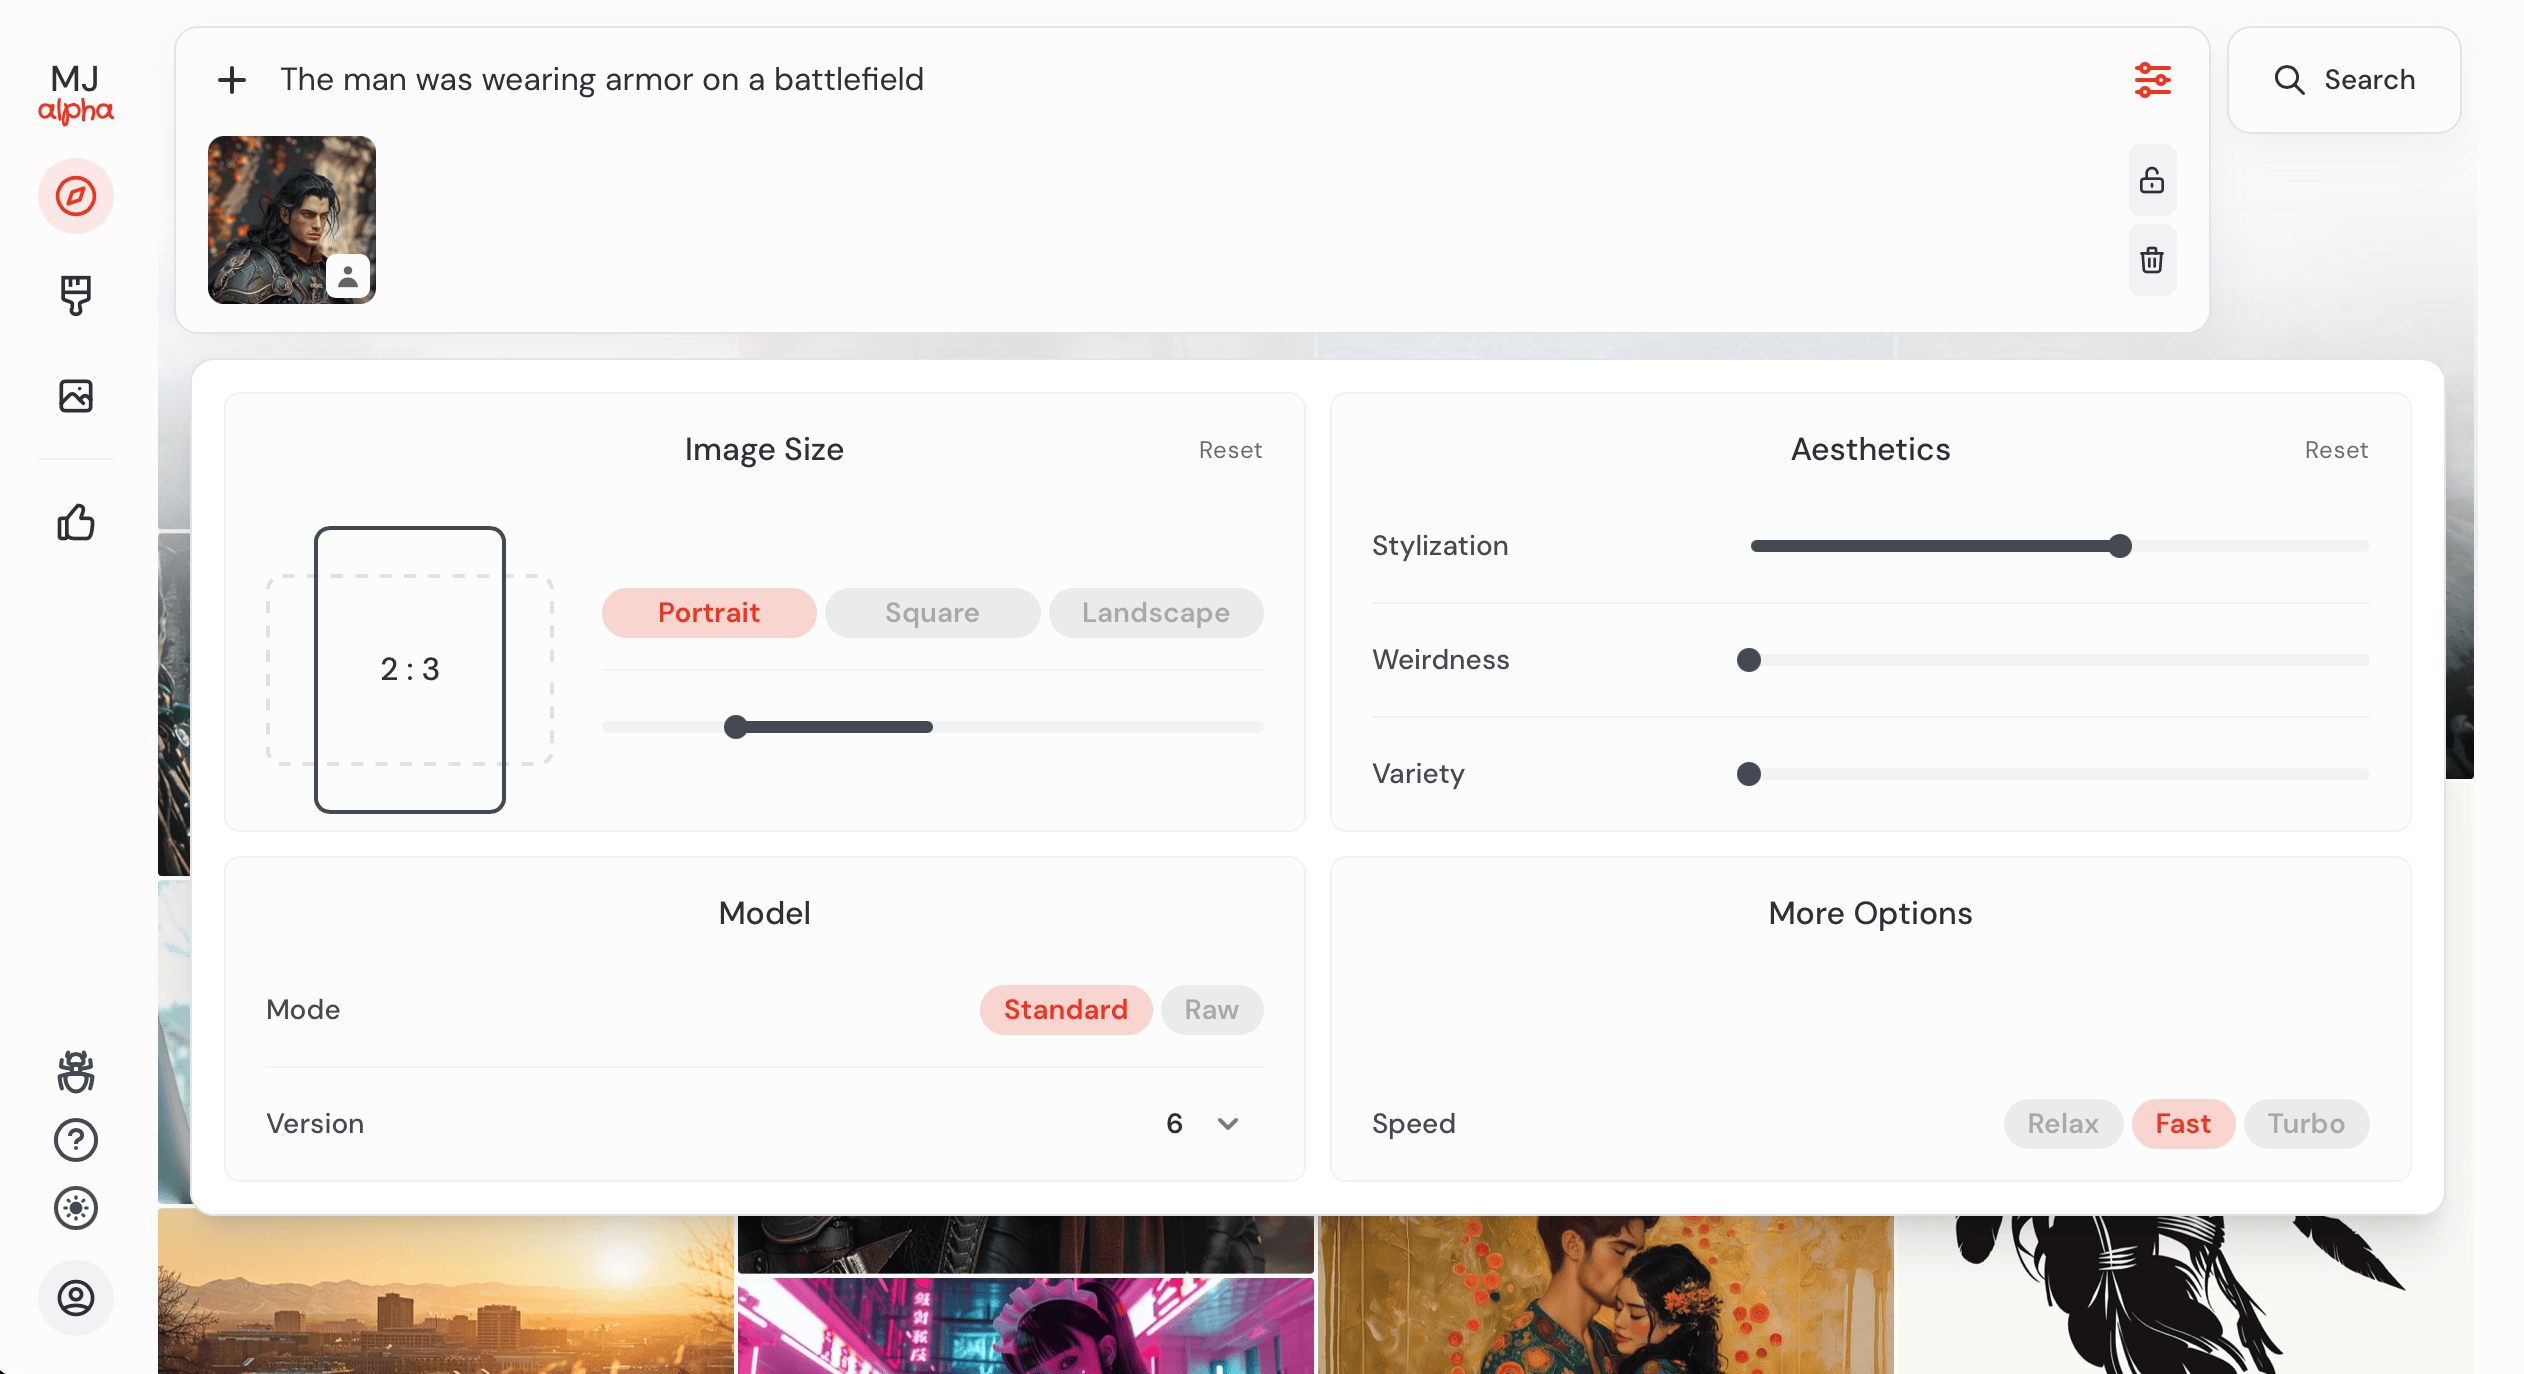Open the help question mark icon
This screenshot has height=1374, width=2524.
tap(76, 1140)
